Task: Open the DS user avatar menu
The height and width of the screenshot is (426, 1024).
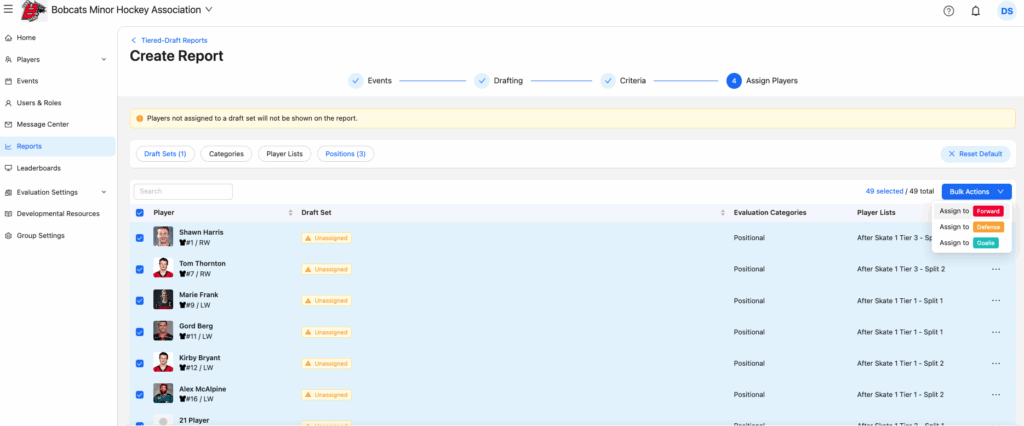Action: pyautogui.click(x=1005, y=11)
